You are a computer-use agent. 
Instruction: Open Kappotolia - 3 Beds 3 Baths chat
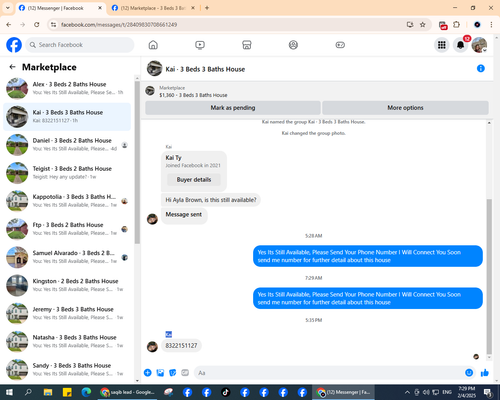(x=67, y=201)
